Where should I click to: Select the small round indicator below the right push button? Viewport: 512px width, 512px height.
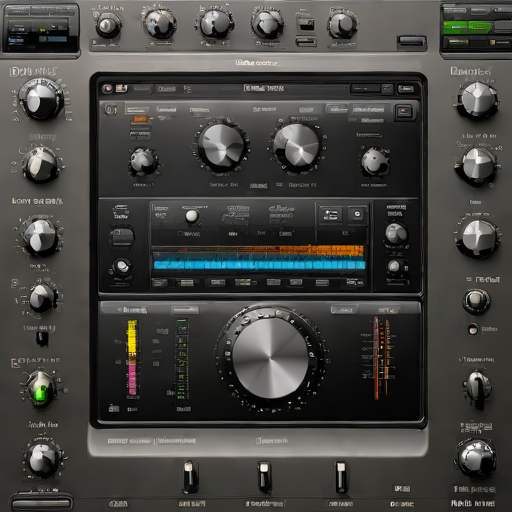tap(473, 330)
